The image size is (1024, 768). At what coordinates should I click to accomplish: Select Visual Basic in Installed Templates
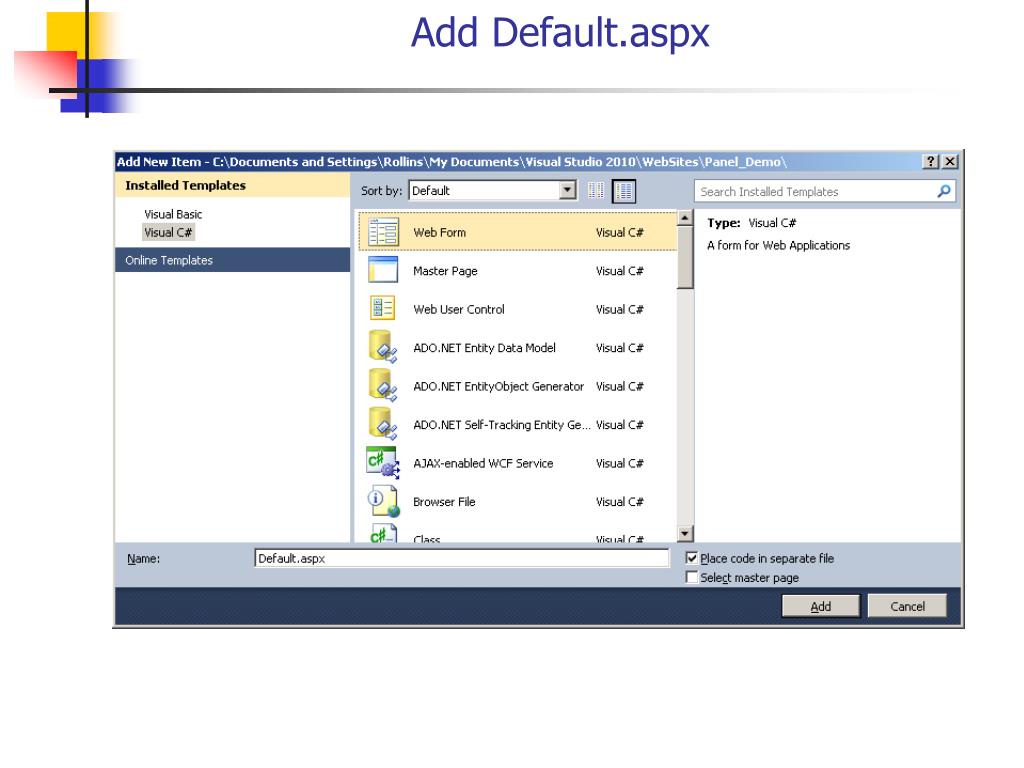tap(173, 215)
